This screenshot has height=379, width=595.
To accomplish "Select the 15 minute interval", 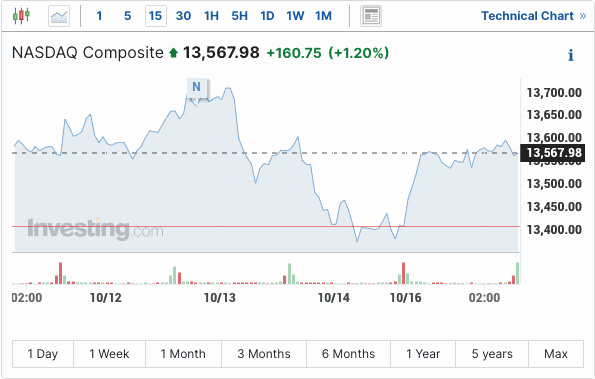I will (x=156, y=16).
